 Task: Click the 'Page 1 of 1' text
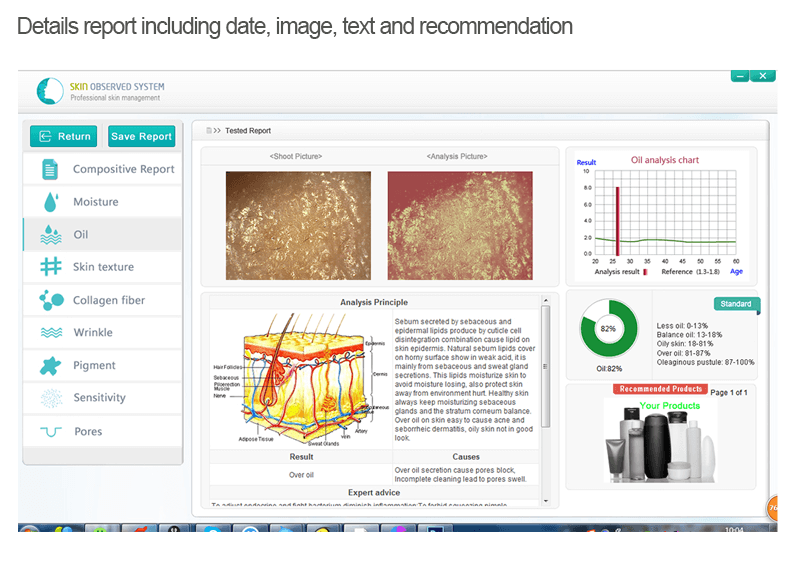(x=729, y=392)
